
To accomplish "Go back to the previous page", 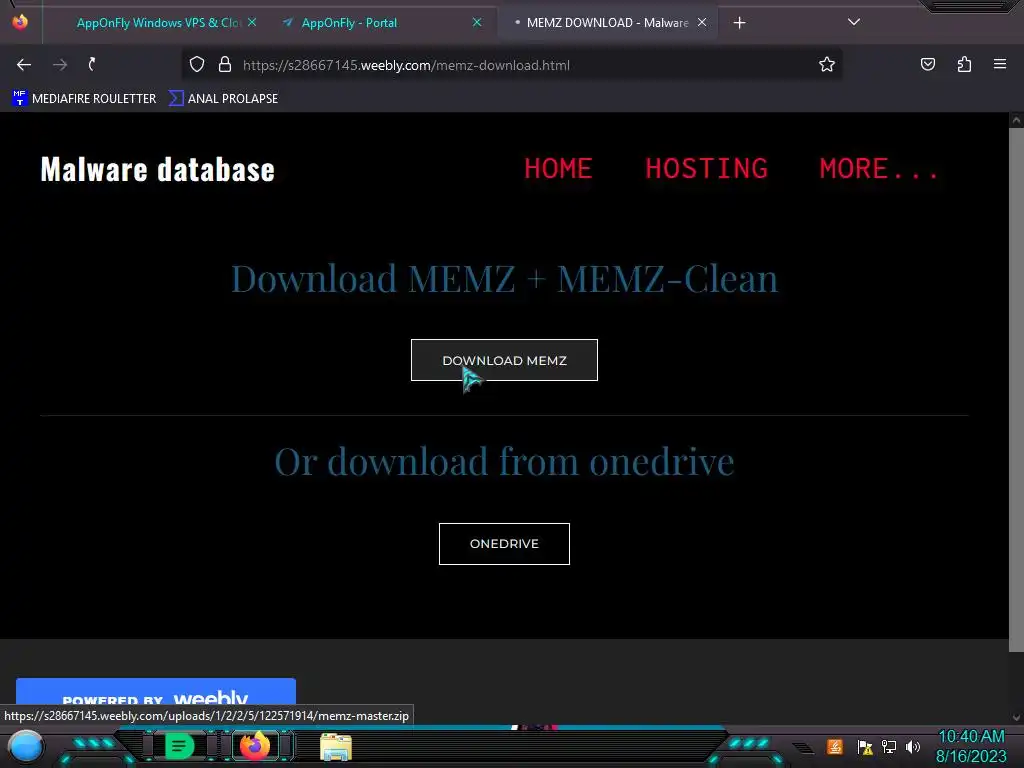I will point(24,65).
